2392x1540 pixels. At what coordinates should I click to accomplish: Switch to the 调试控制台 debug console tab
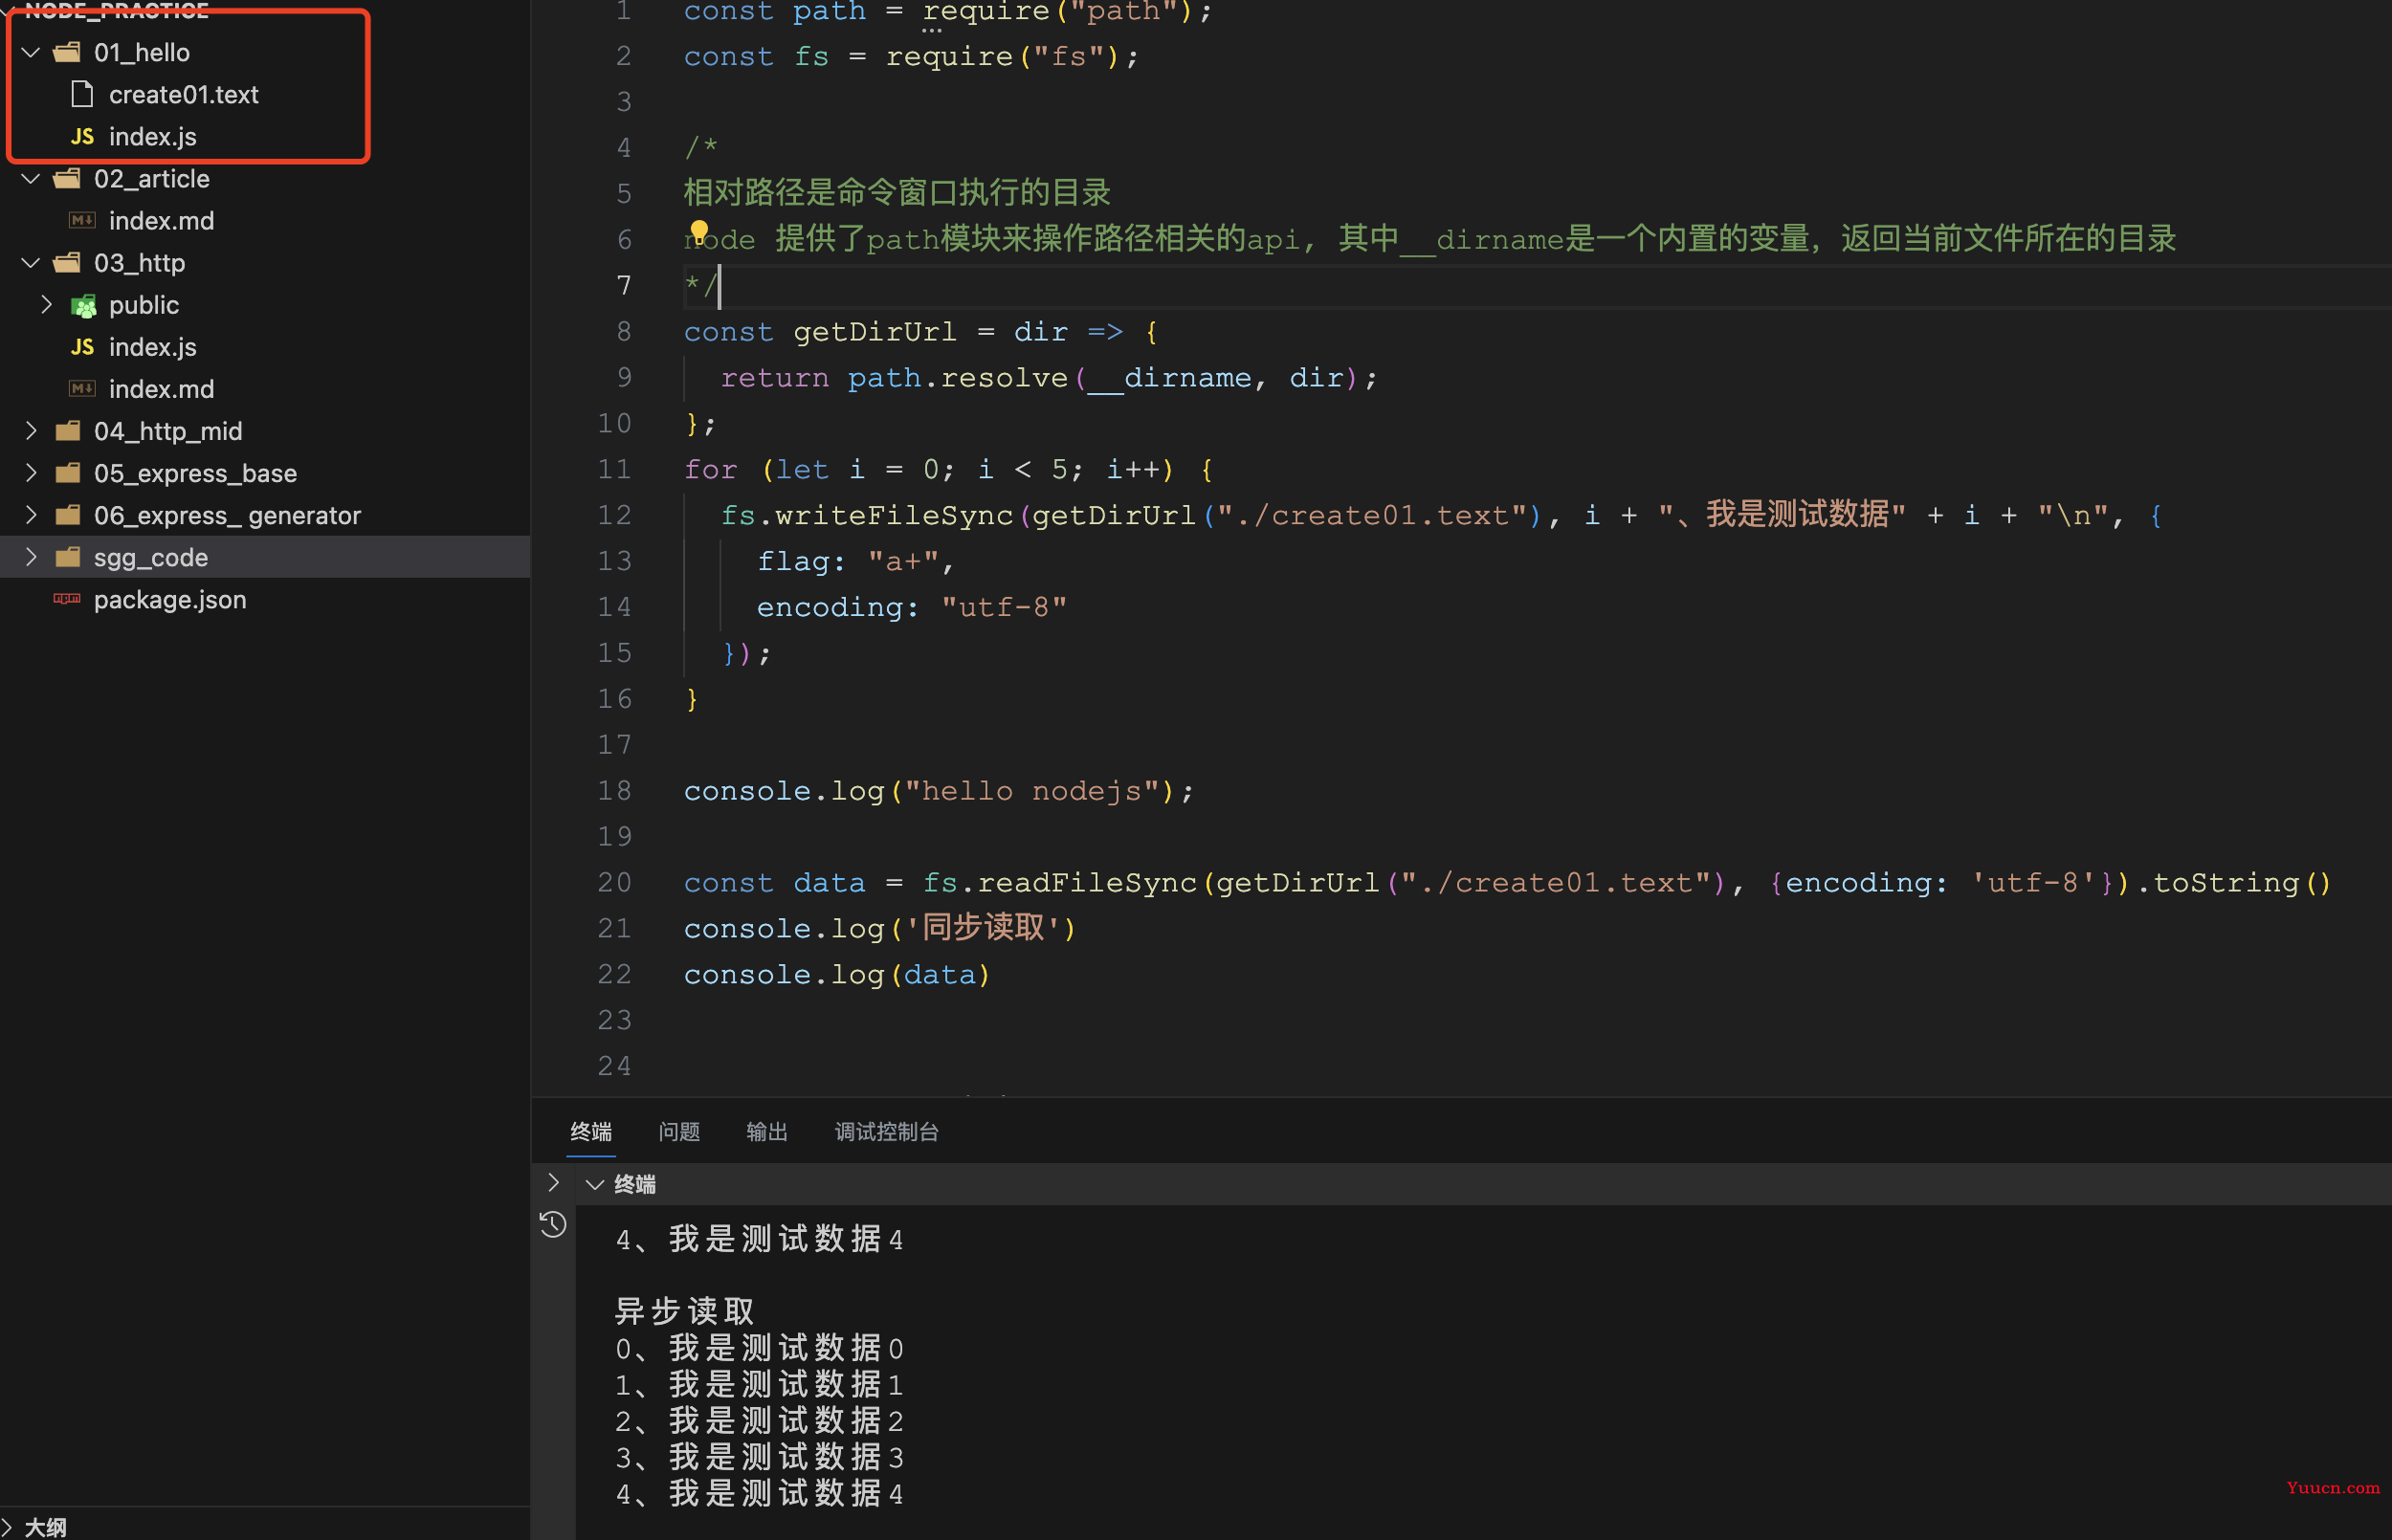tap(887, 1132)
